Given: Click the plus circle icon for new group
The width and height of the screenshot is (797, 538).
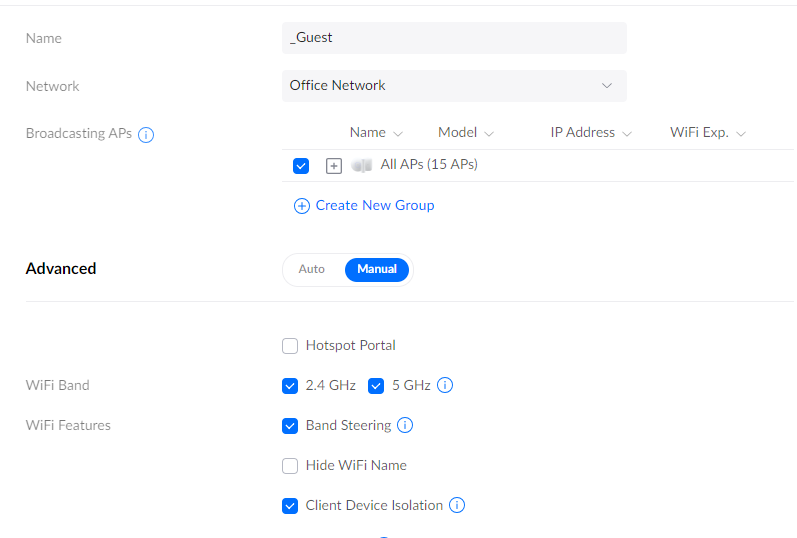Looking at the screenshot, I should 301,205.
